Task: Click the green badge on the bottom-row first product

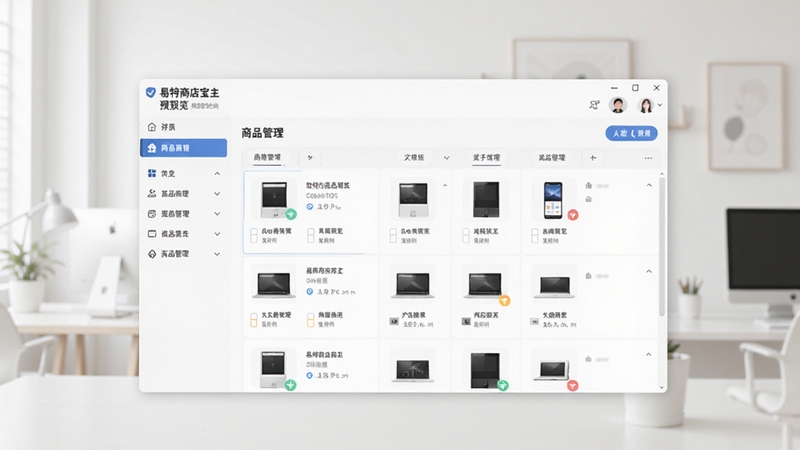Action: point(290,385)
